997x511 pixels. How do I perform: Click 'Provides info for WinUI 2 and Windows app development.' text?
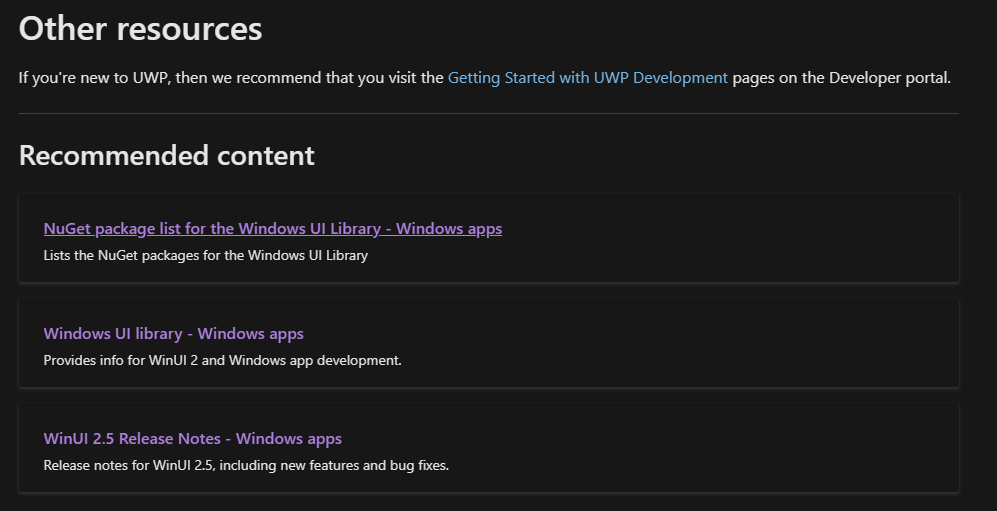(x=223, y=360)
